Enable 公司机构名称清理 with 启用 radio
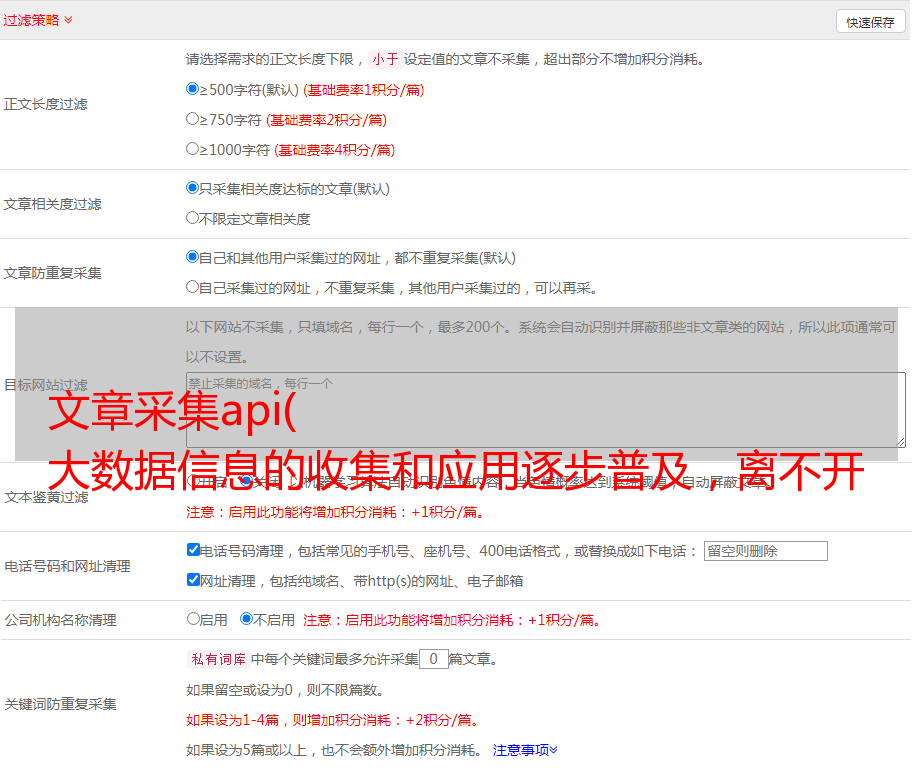 (194, 619)
